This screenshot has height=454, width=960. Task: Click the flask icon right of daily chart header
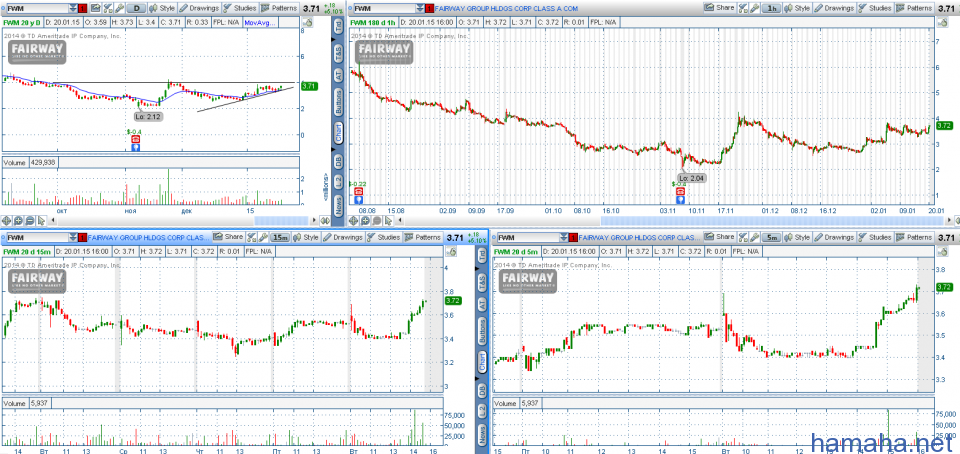coord(308,22)
